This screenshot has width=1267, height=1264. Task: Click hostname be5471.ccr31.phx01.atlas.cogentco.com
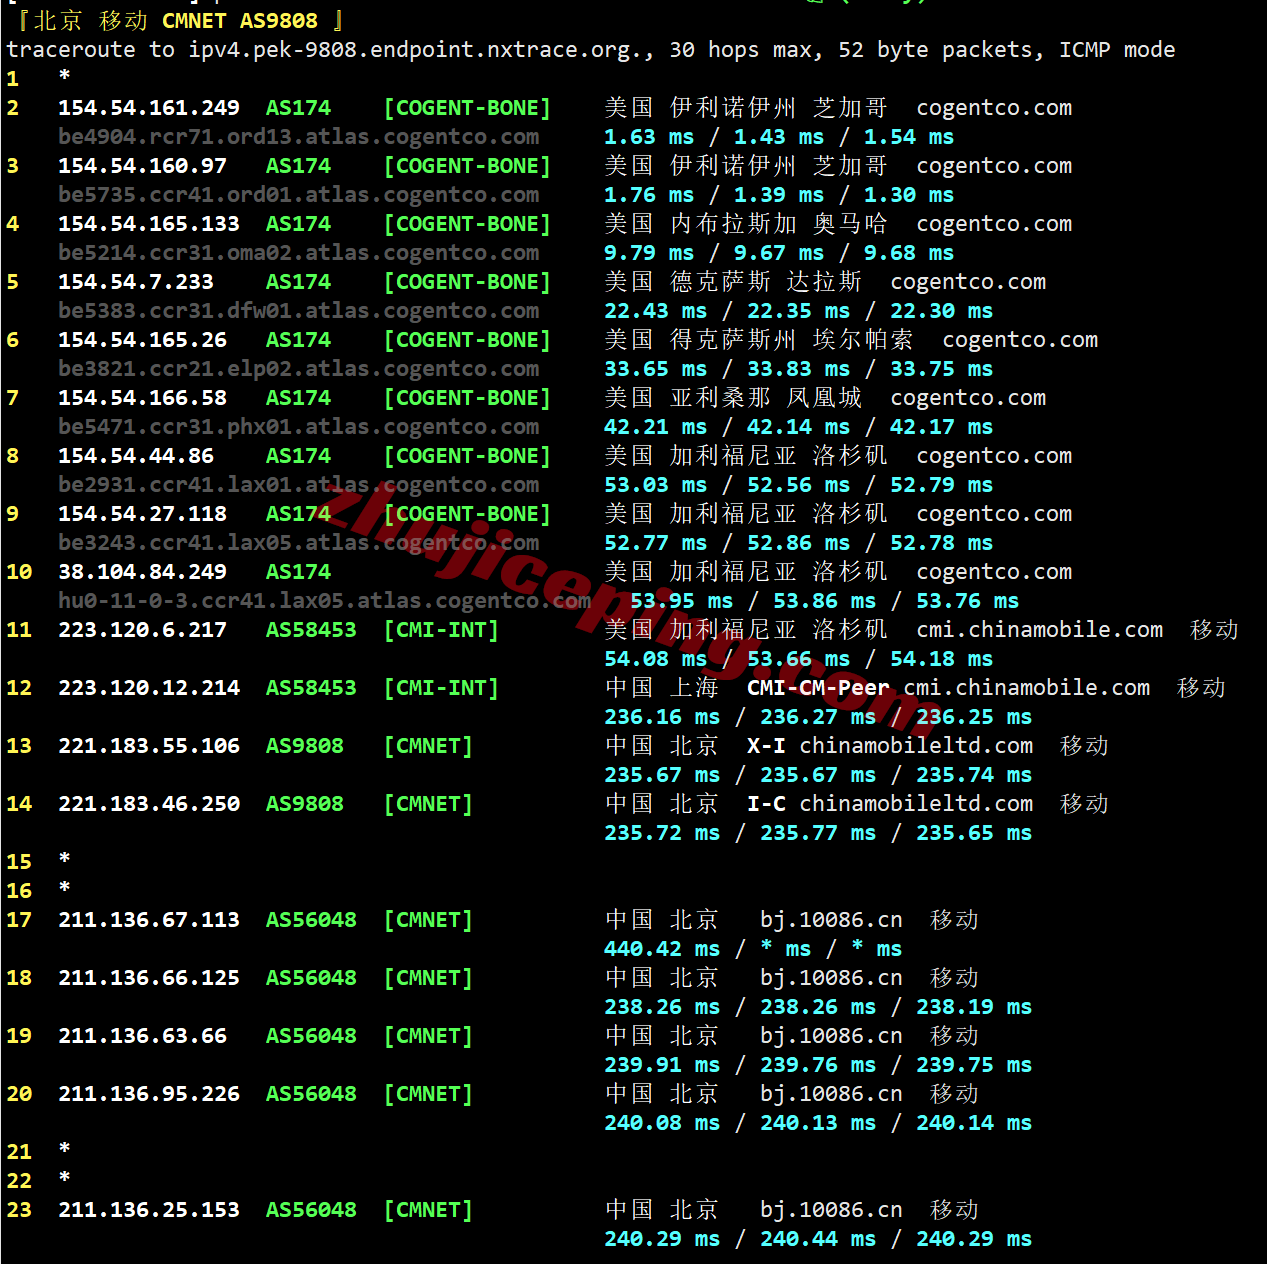299,427
